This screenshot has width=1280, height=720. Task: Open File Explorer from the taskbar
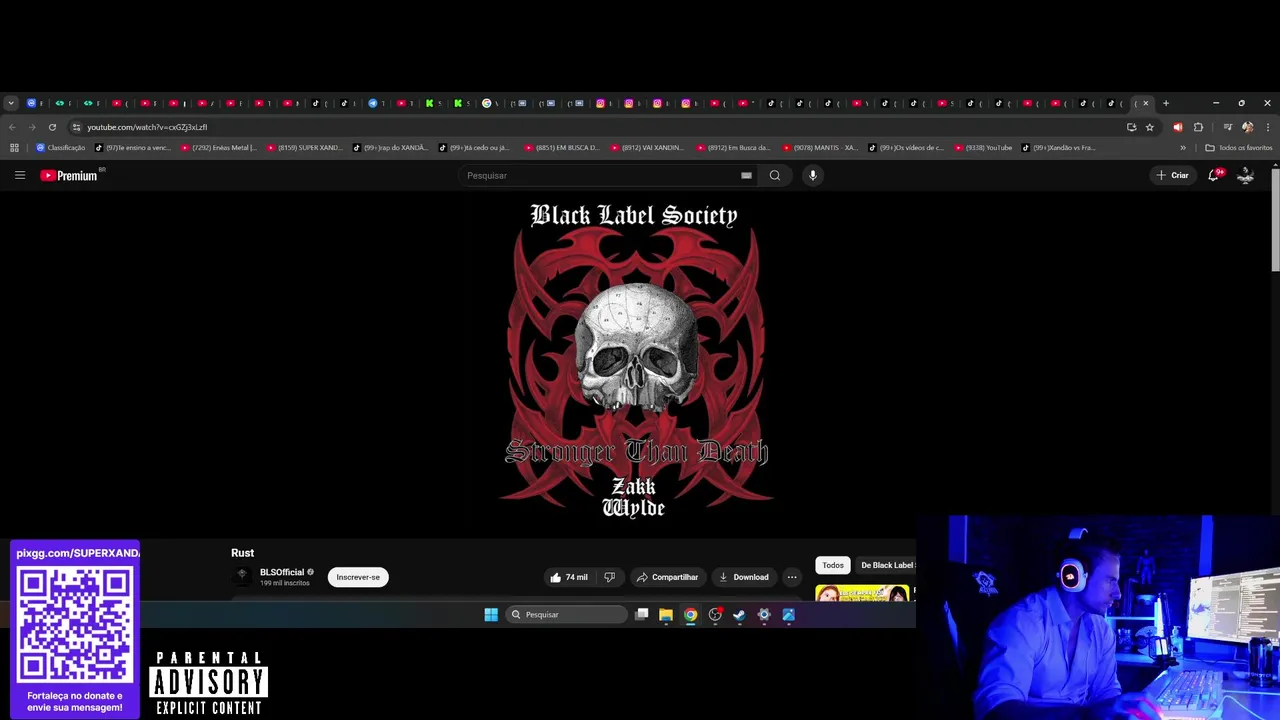[x=666, y=615]
